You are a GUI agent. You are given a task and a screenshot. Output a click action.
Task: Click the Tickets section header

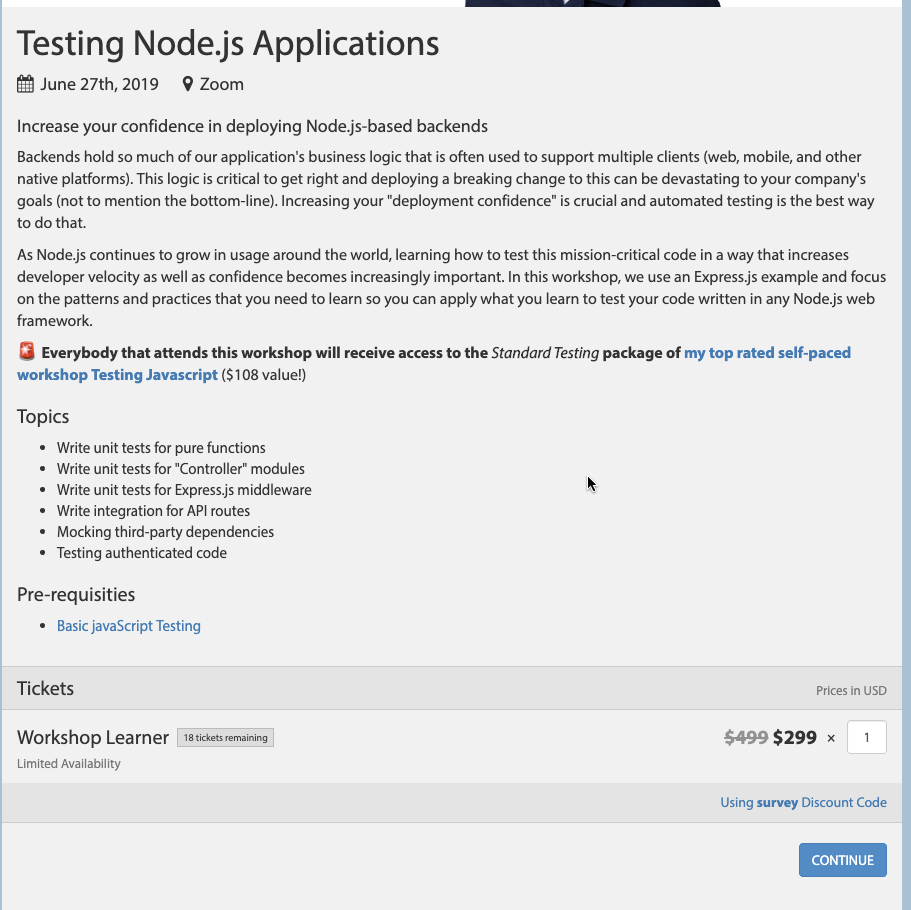click(x=46, y=689)
